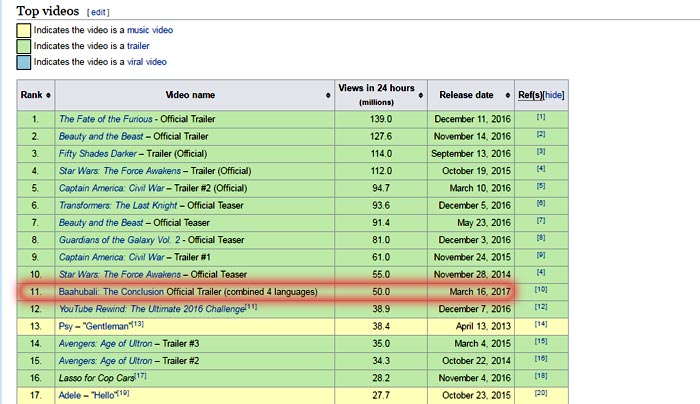Open Adele link in row 17

70,396
